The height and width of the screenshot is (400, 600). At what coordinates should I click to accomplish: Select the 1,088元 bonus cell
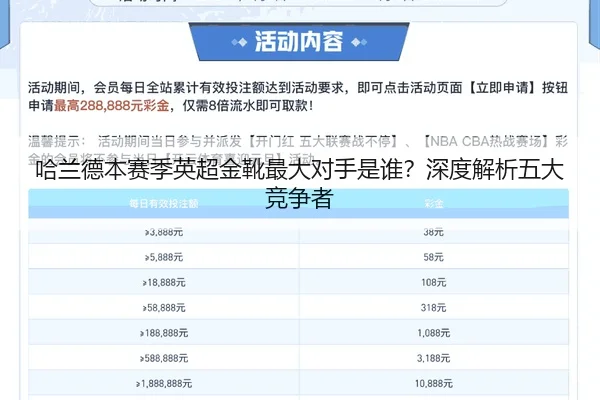[434, 333]
